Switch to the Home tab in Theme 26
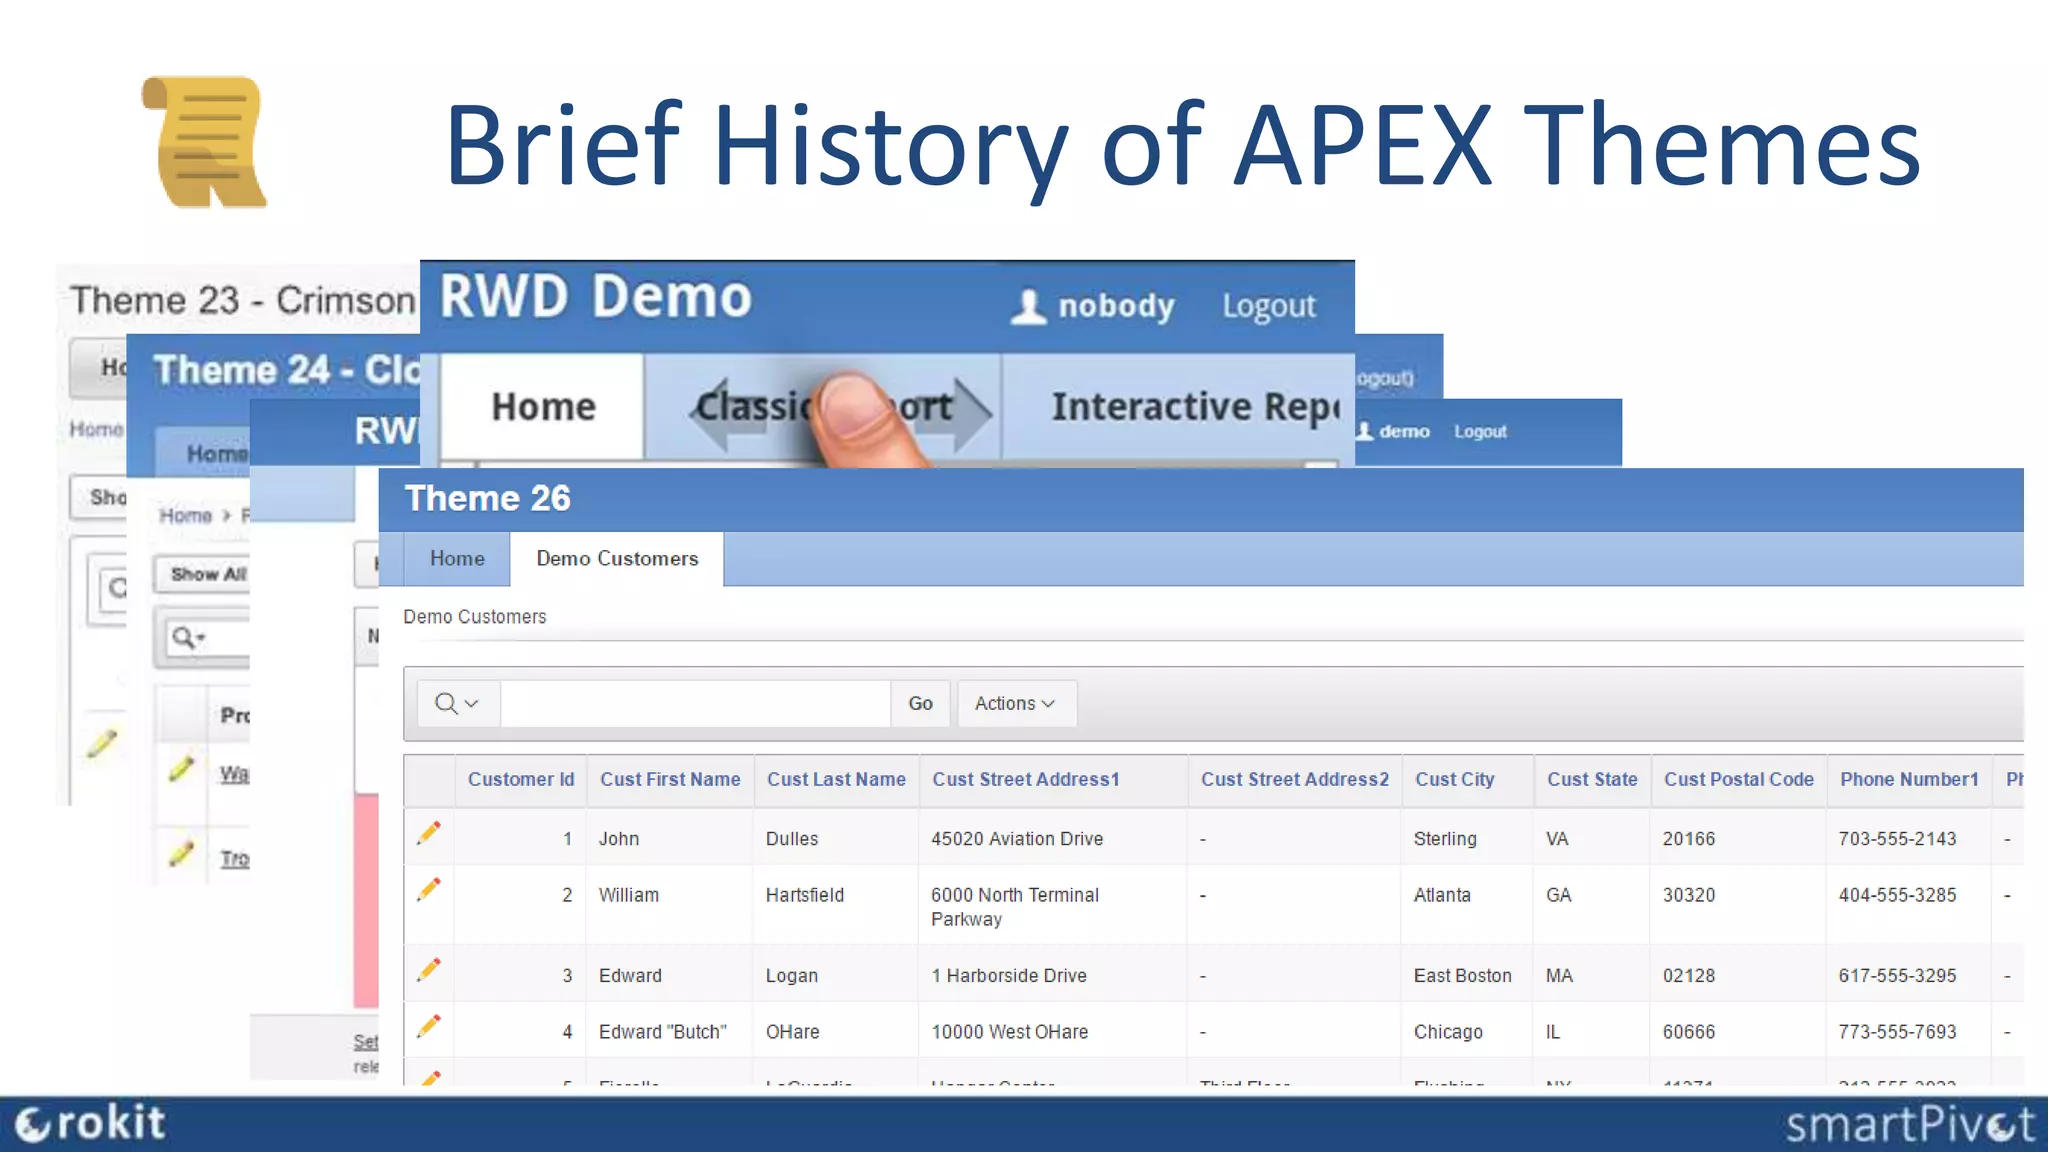The height and width of the screenshot is (1152, 2048). (457, 559)
